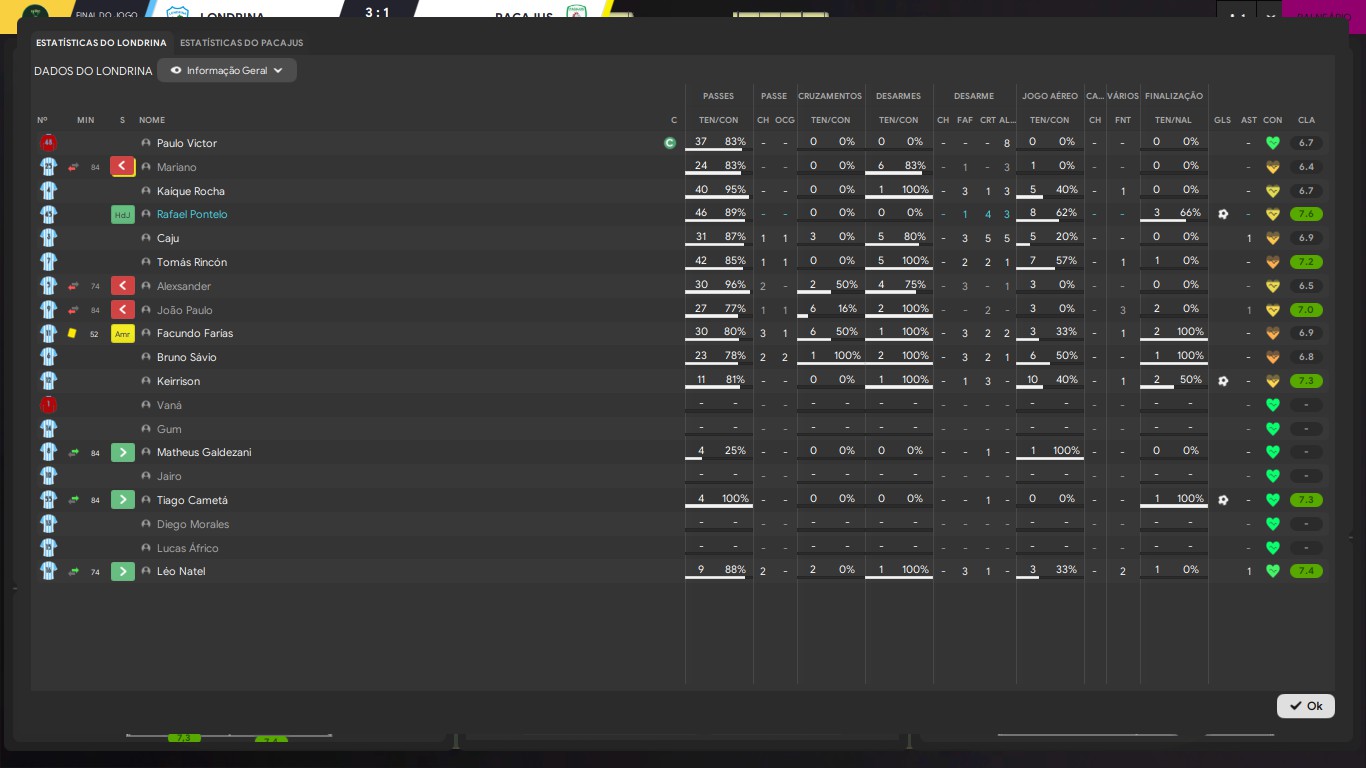The image size is (1366, 768).
Task: Click Caju's orange condition heart
Action: 1273,238
